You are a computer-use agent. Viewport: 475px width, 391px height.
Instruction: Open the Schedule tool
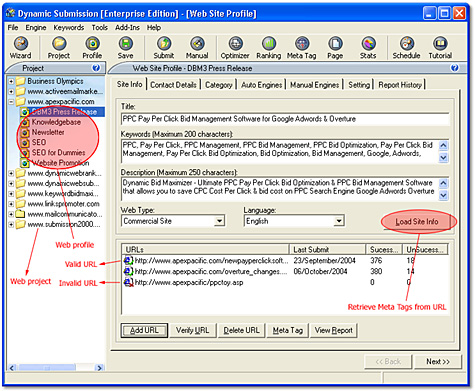406,48
